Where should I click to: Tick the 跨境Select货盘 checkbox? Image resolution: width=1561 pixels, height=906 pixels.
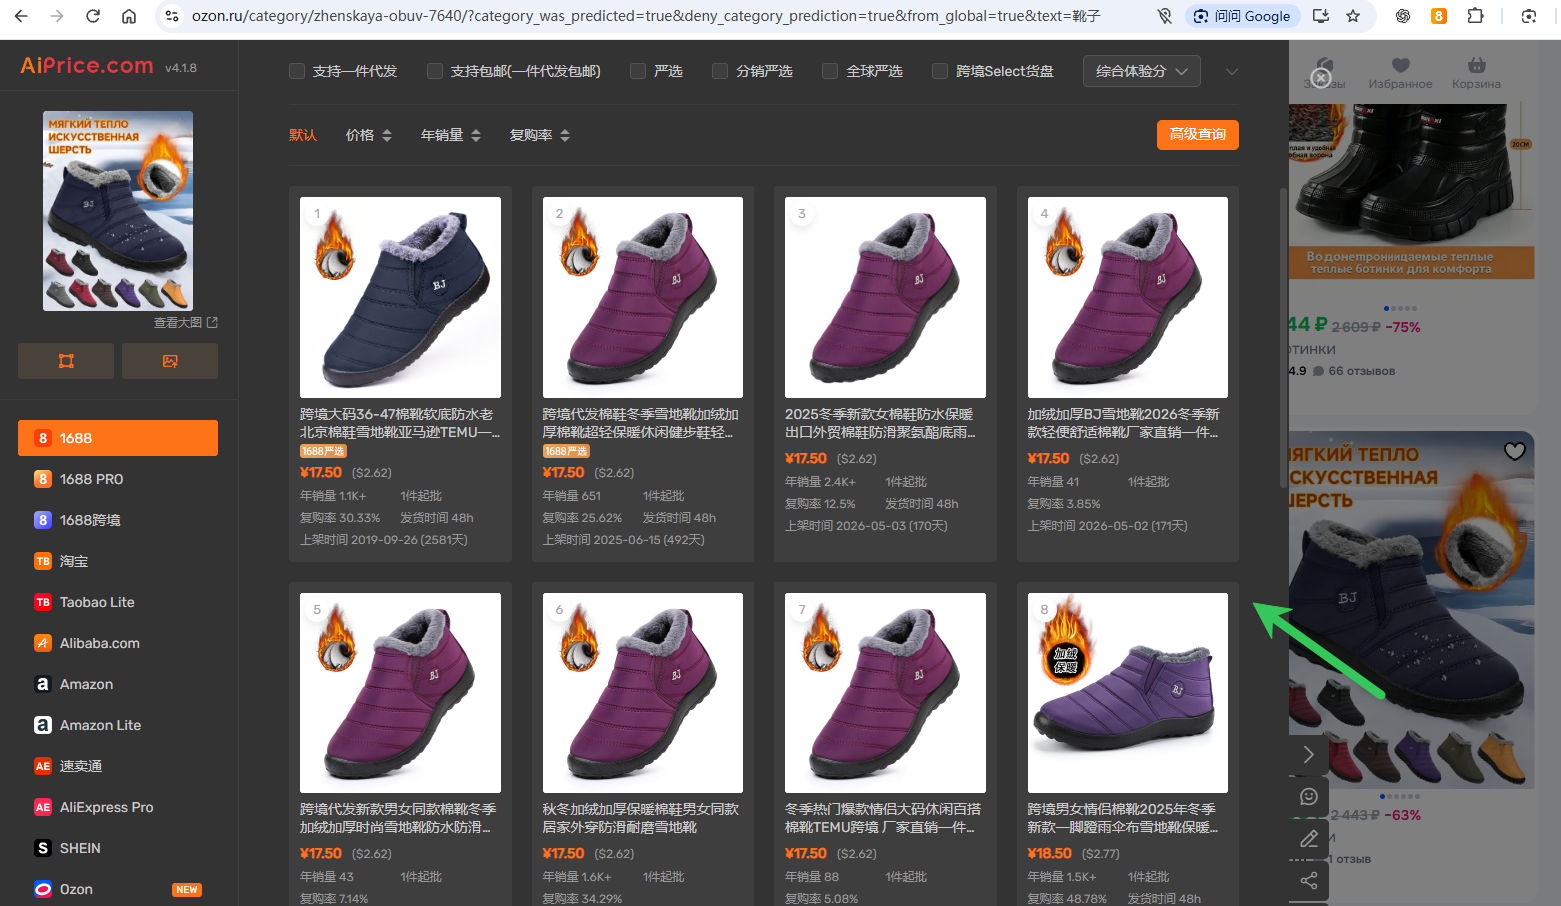[940, 71]
